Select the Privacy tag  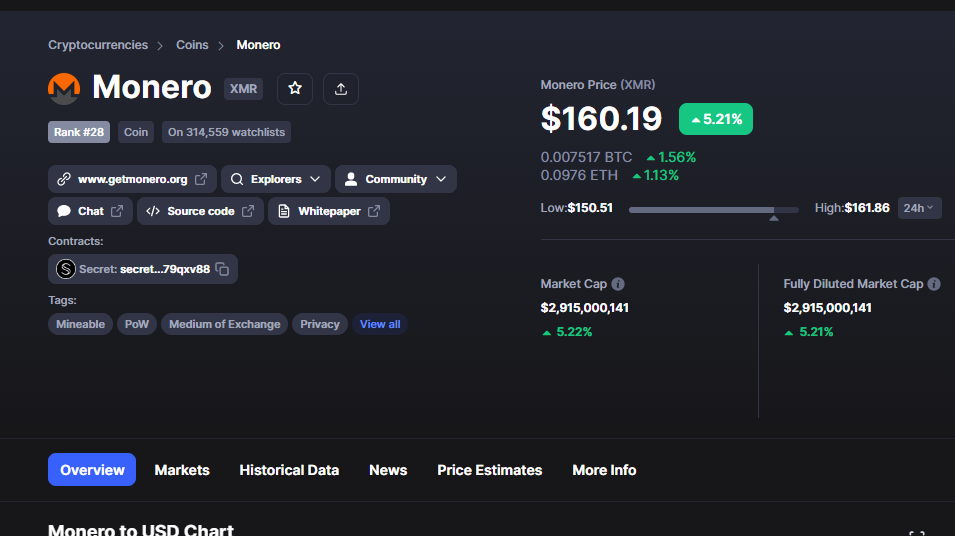[320, 324]
